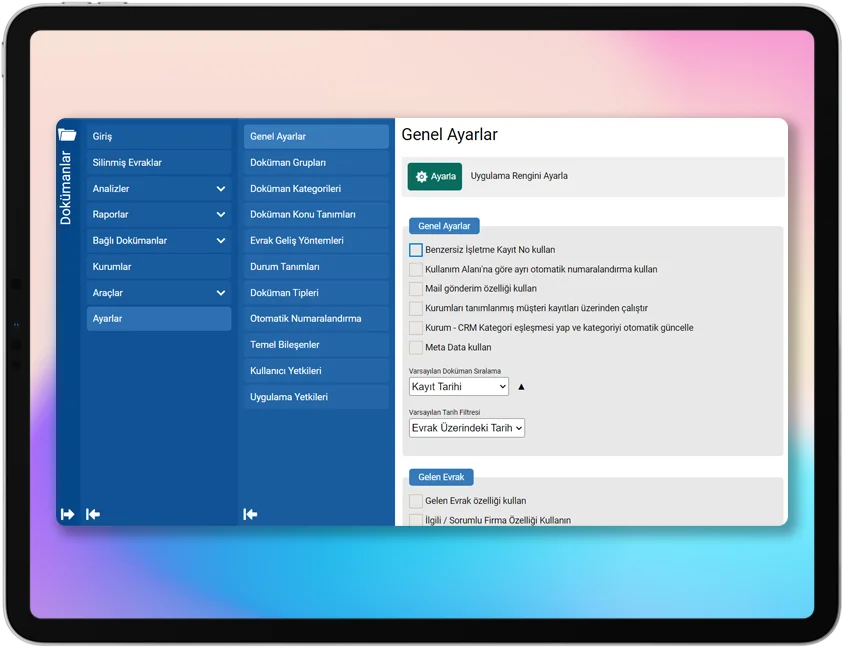Collapse the settings submenu using its left-arrow icon
Viewport: 843px width, 647px height.
tap(250, 514)
